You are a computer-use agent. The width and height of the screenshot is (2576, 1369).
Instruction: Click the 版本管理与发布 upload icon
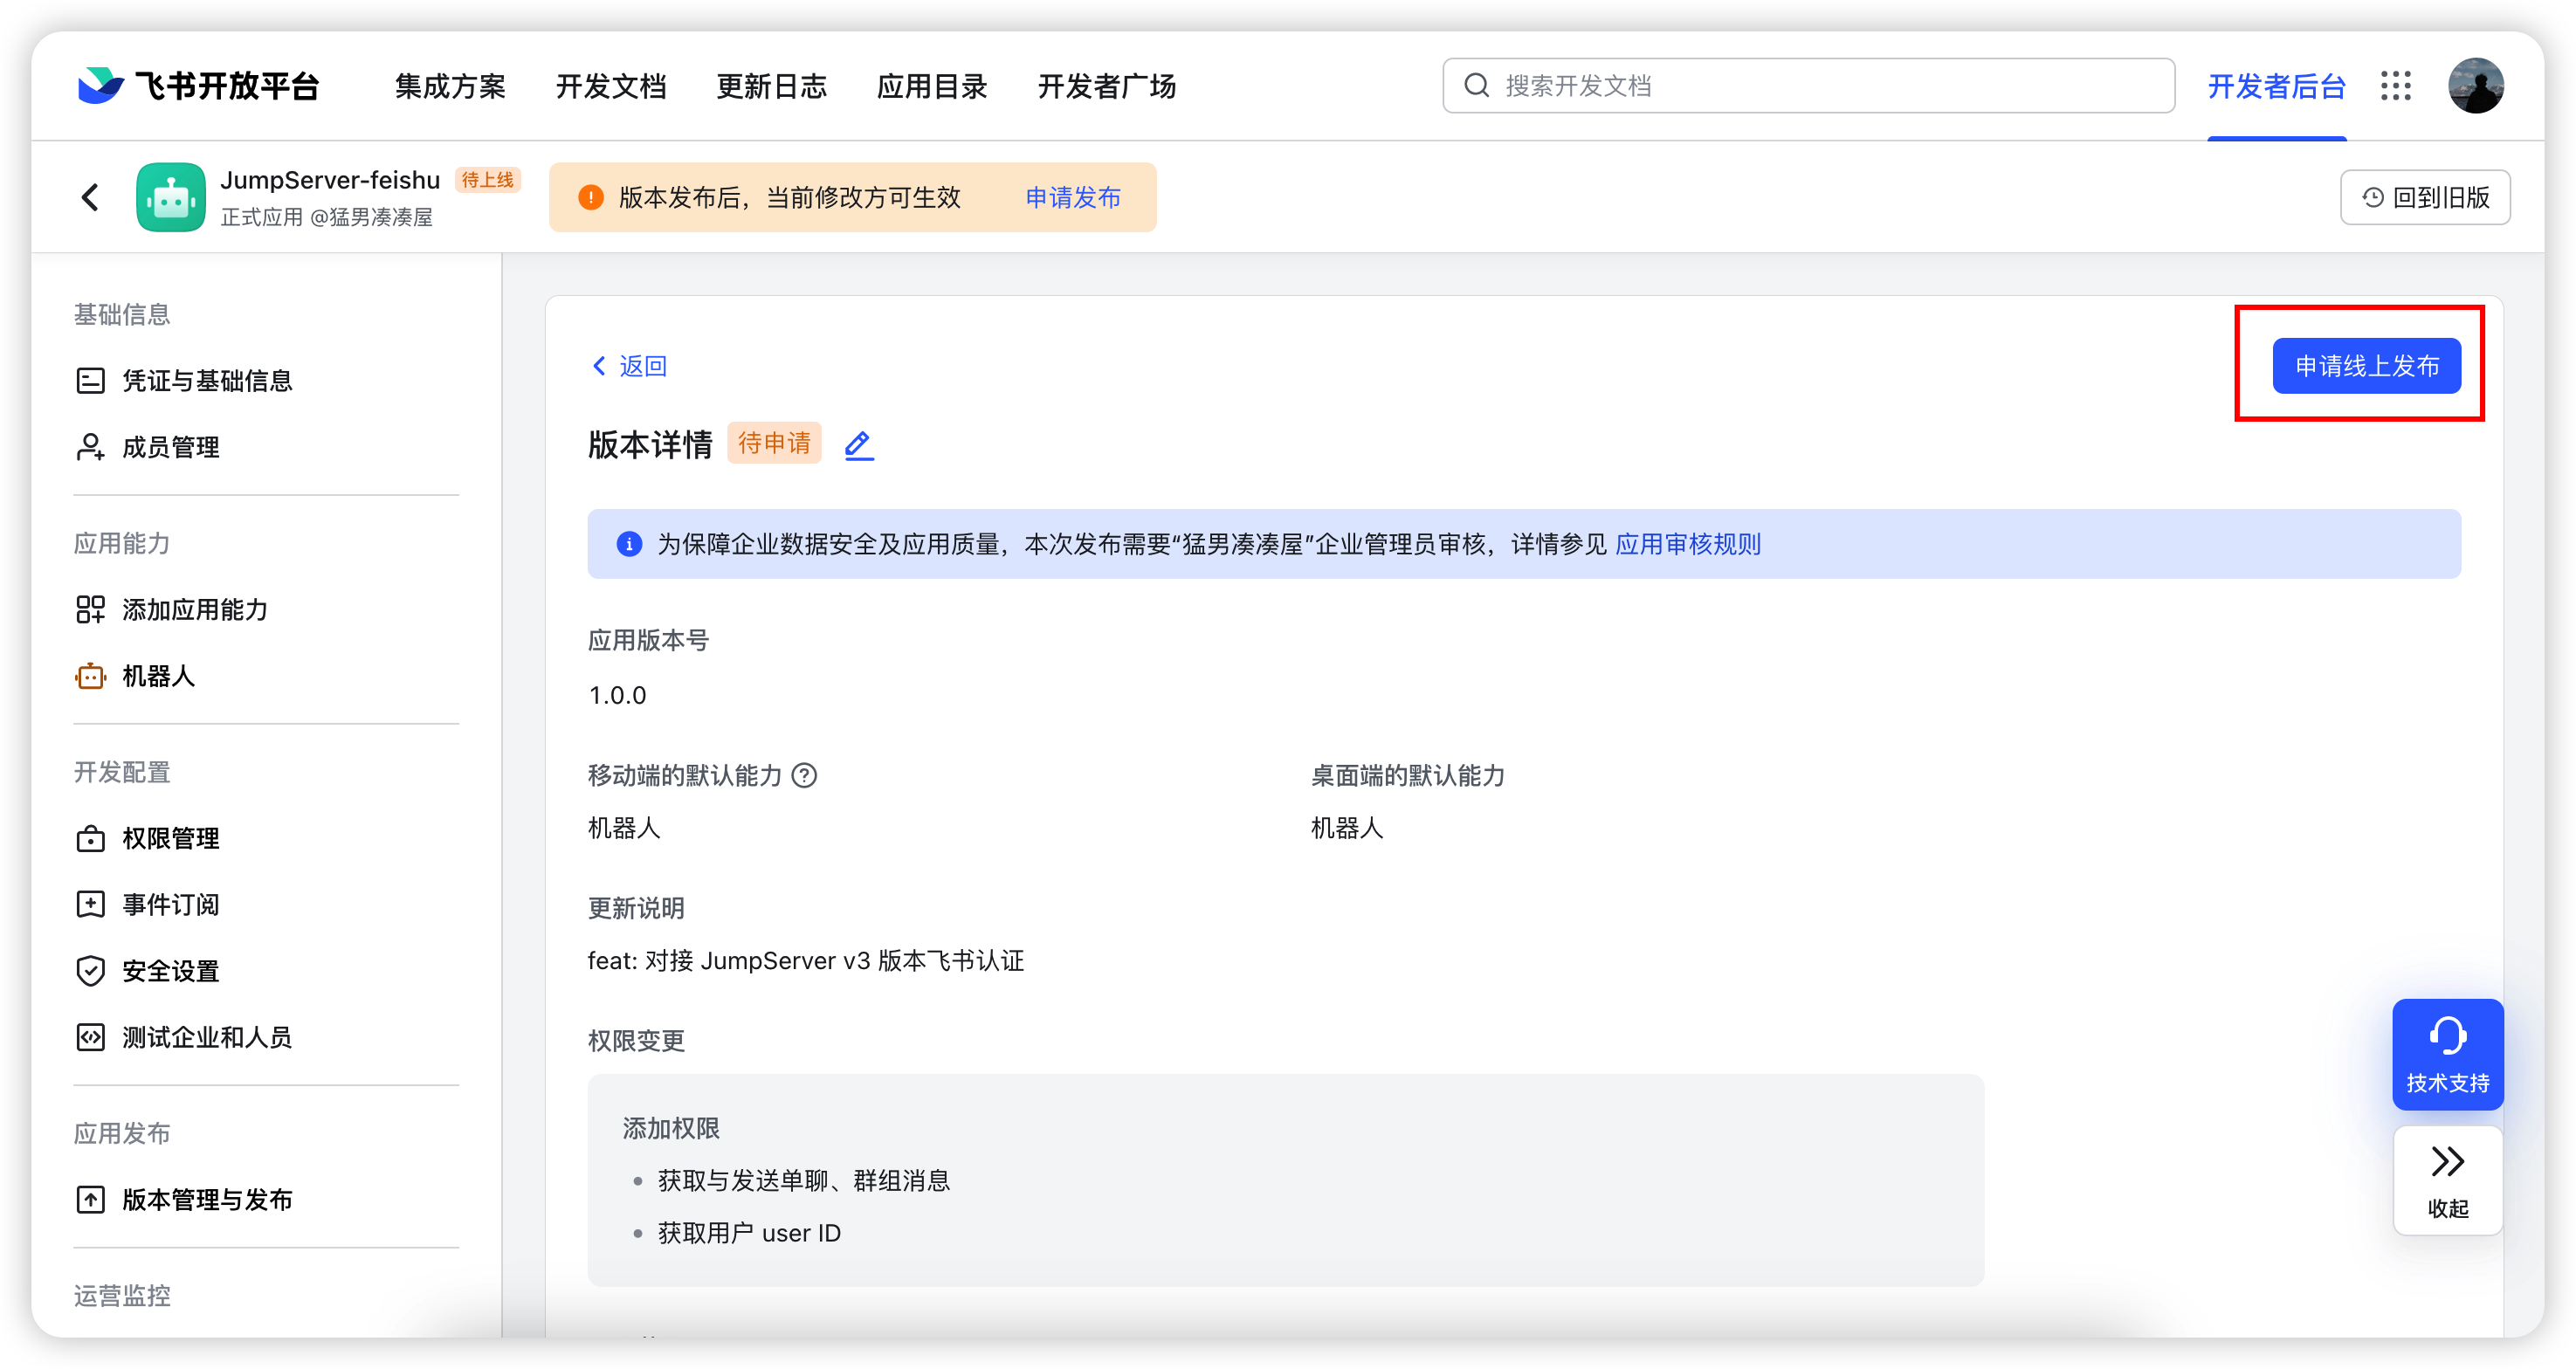point(90,1199)
